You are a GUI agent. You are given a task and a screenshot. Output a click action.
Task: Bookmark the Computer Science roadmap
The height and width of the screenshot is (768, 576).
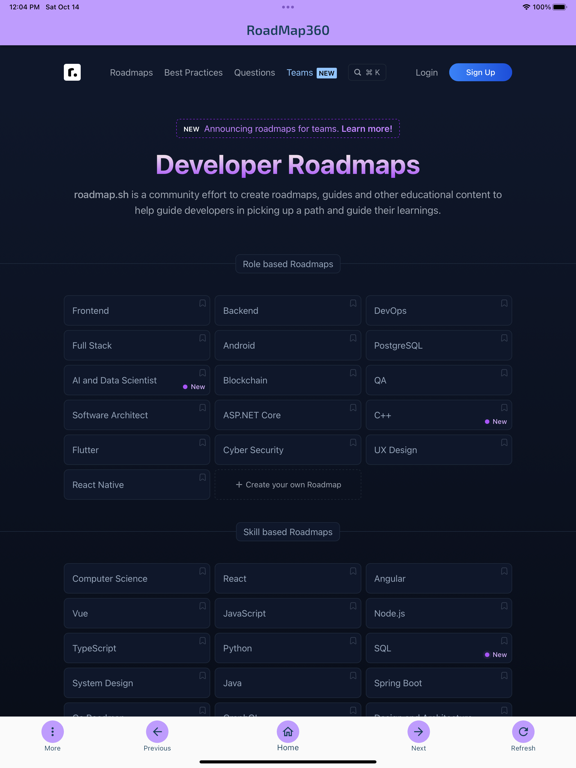(x=202, y=571)
